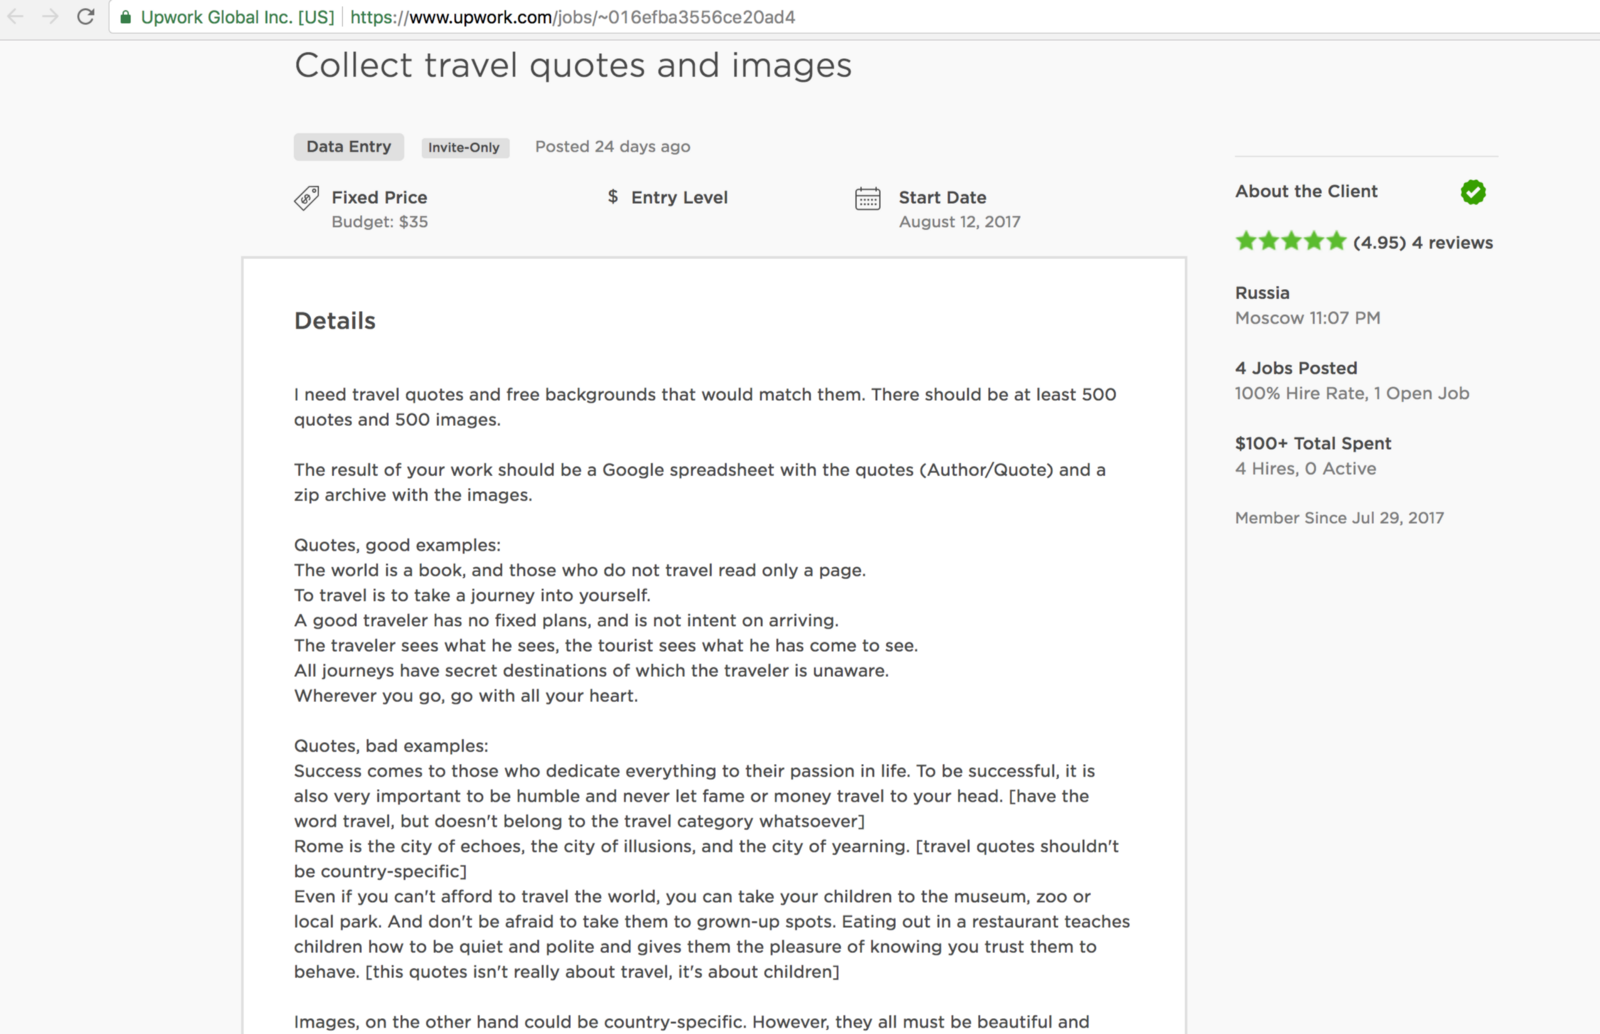Click the Upwork URL address field

tap(700, 17)
